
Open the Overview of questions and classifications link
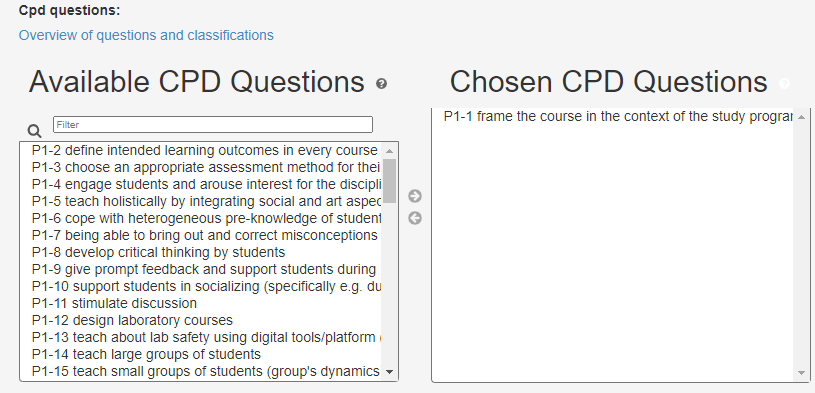point(146,35)
